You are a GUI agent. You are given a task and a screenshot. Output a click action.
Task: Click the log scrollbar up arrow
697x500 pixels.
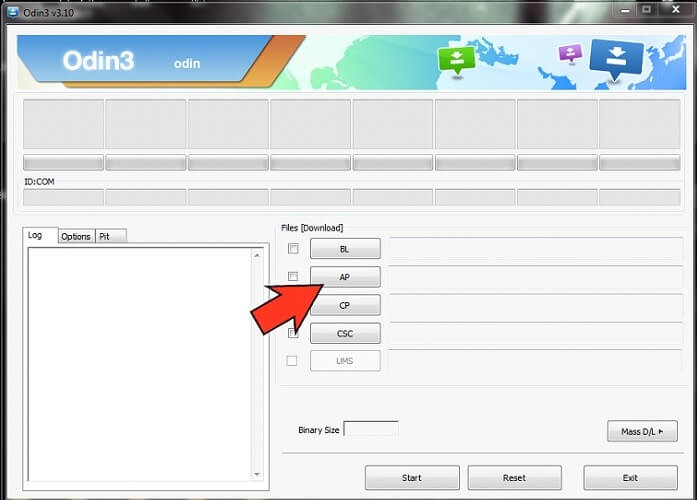click(256, 255)
